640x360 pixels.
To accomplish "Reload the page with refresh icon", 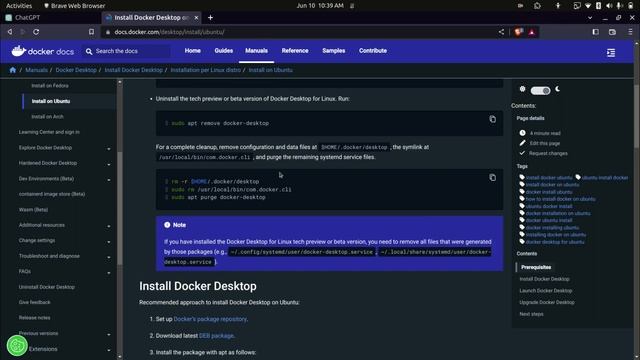I will pos(36,32).
